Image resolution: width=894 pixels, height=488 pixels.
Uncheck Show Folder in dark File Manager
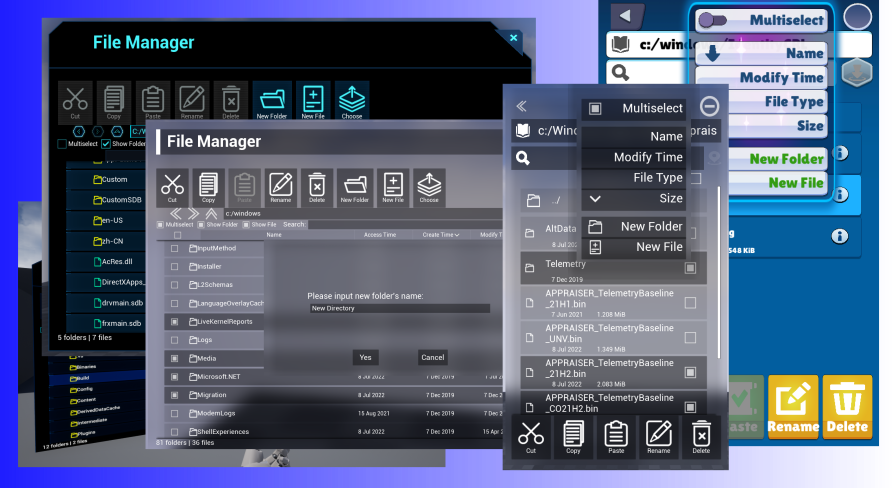point(105,144)
